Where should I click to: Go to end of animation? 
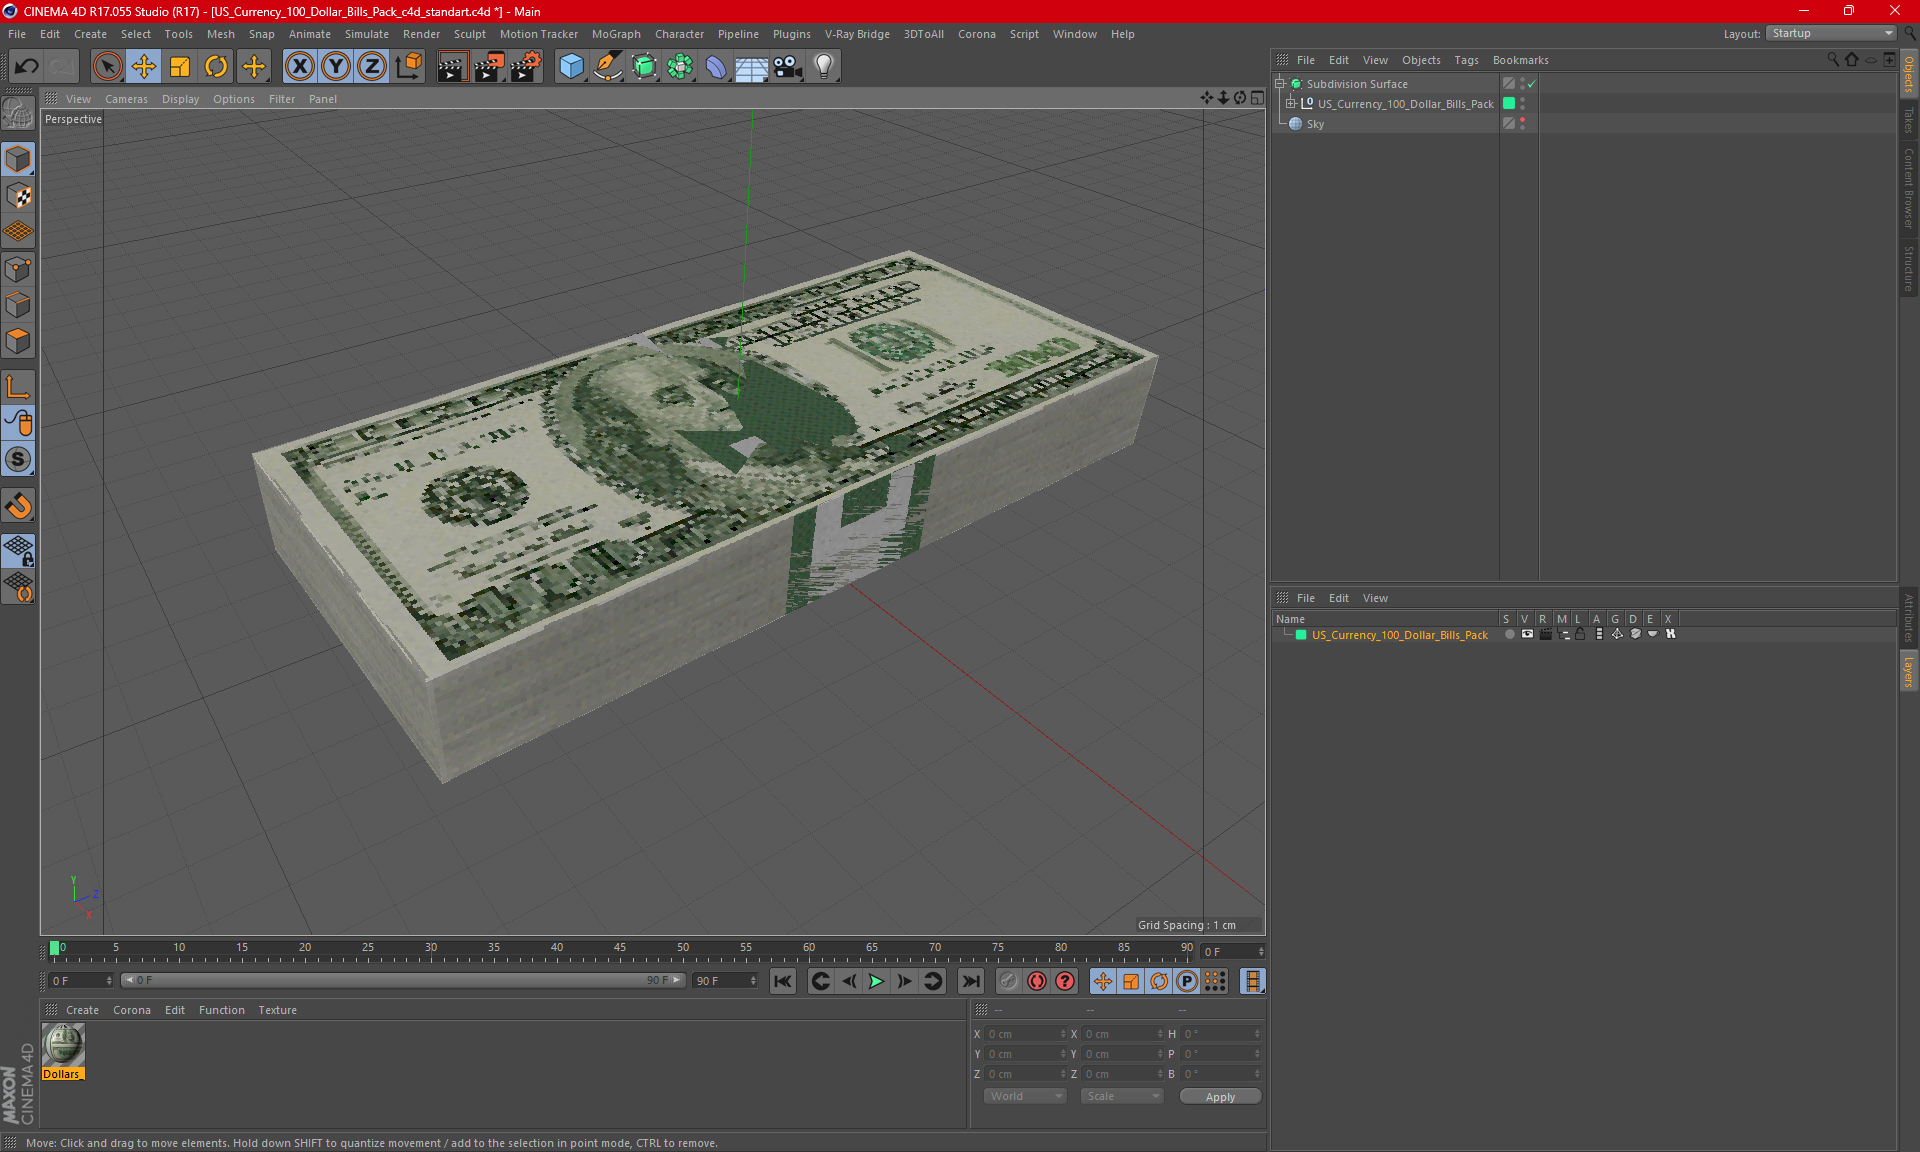coord(970,981)
